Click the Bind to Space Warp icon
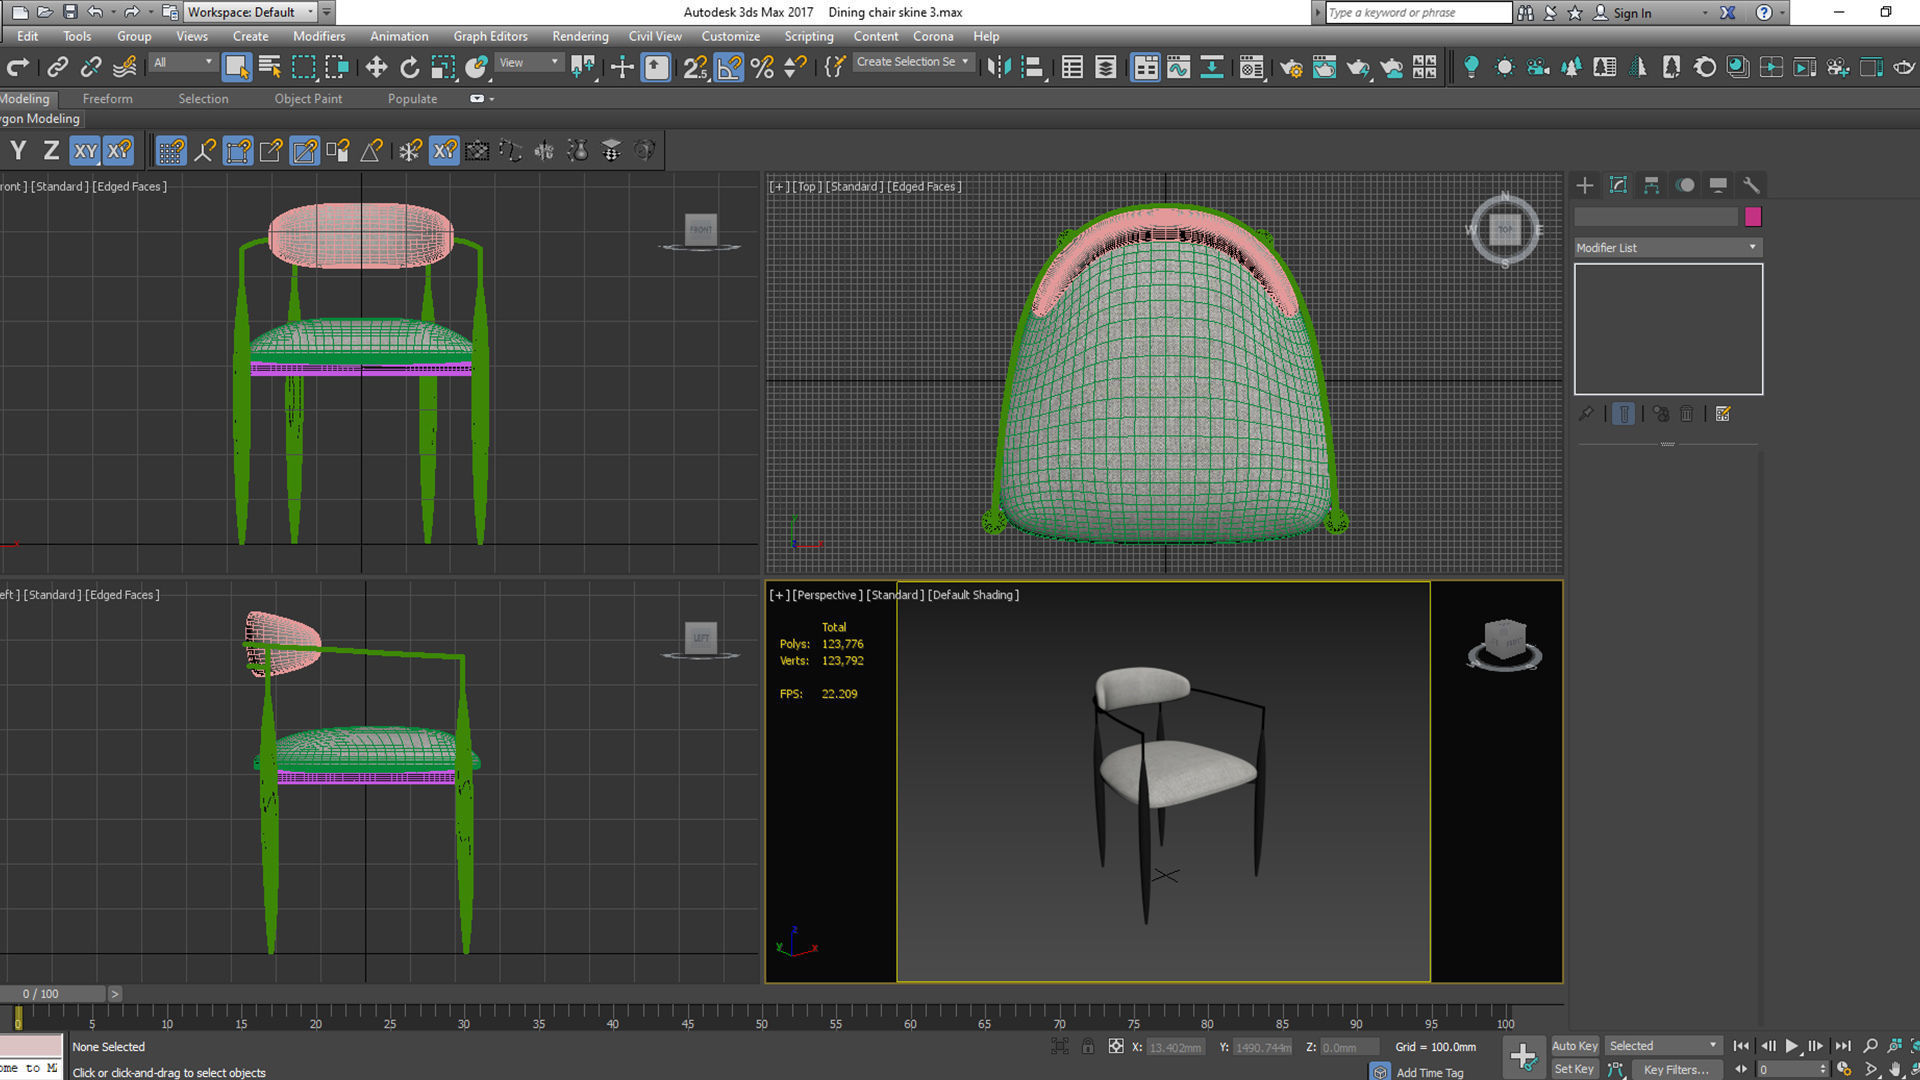Image resolution: width=1920 pixels, height=1080 pixels. click(124, 67)
